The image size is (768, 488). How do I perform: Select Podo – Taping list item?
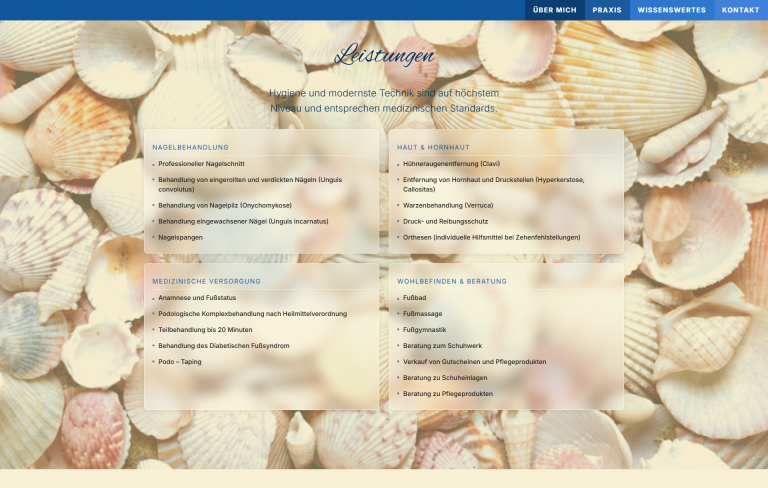tap(180, 362)
